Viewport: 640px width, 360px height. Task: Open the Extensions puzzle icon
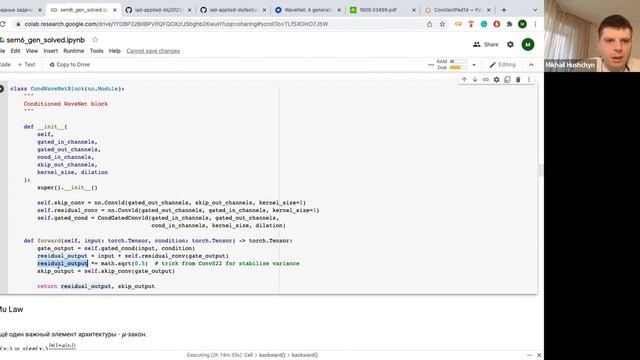pos(509,24)
